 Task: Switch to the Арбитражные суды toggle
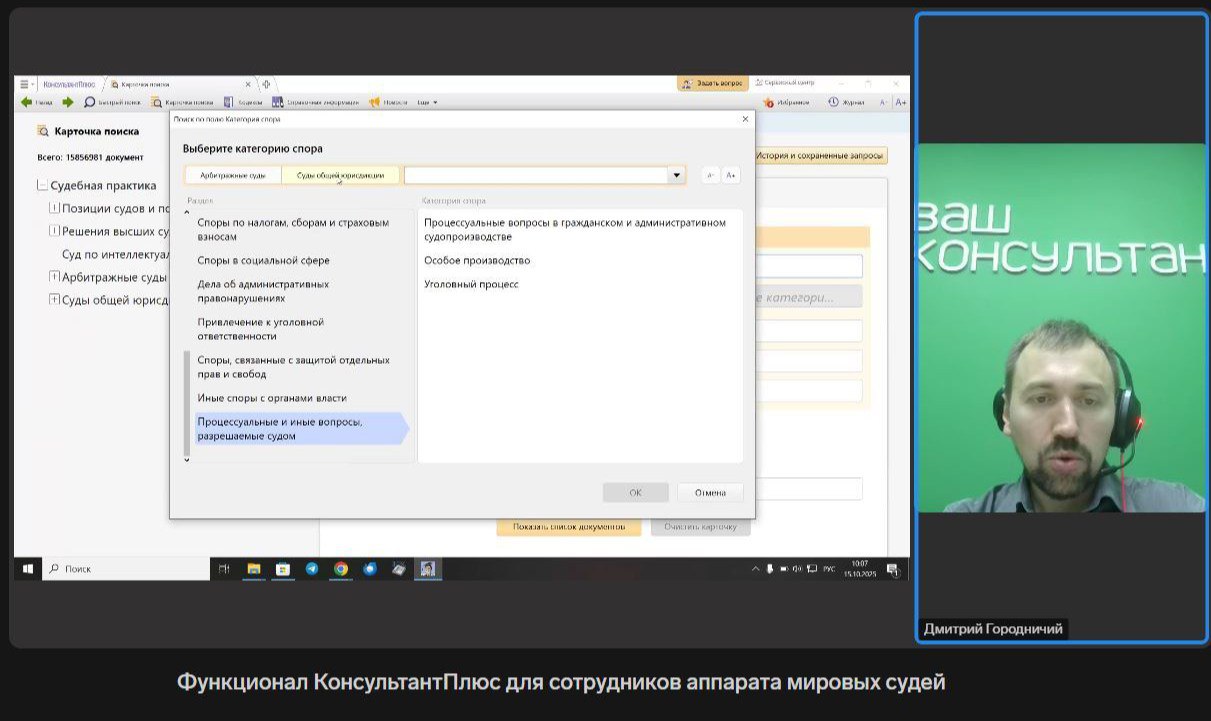[233, 175]
